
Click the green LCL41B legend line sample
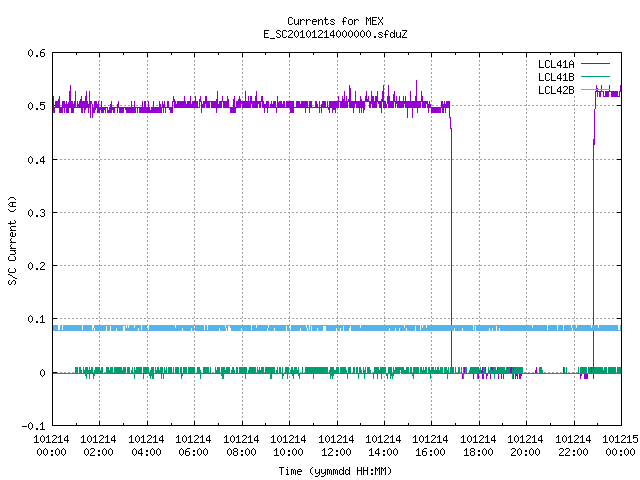[x=595, y=76]
